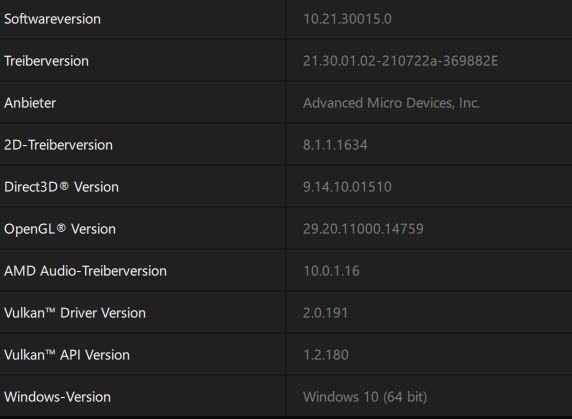572x419 pixels.
Task: Click the Vulkan driver value 2.0.191
Action: point(325,313)
